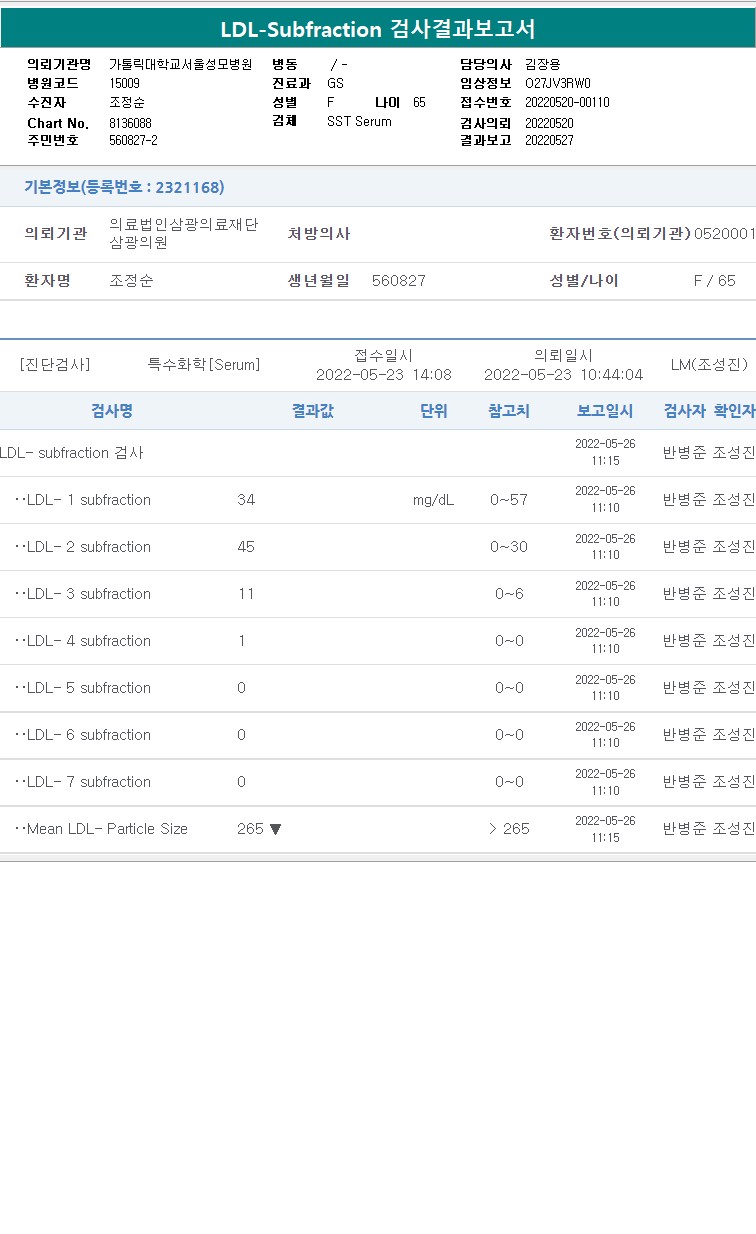The image size is (756, 1234).
Task: Choose the LDL- 4 subfraction row
Action: 88,641
